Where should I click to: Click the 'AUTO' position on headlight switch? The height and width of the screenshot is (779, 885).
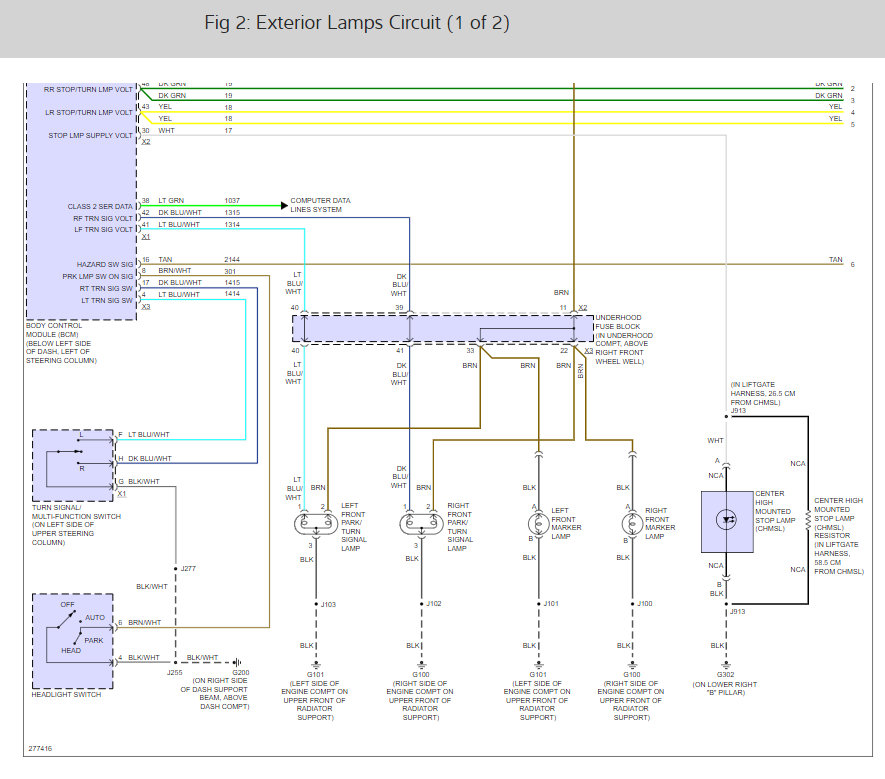pyautogui.click(x=95, y=618)
